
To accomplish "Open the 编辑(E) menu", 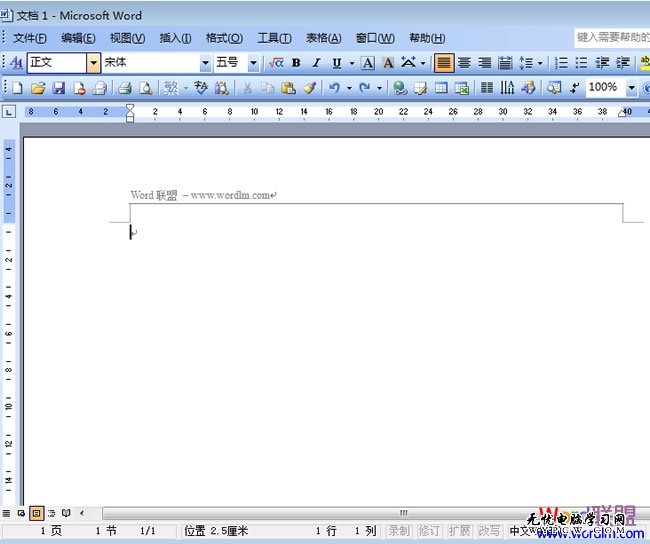I will [x=78, y=38].
